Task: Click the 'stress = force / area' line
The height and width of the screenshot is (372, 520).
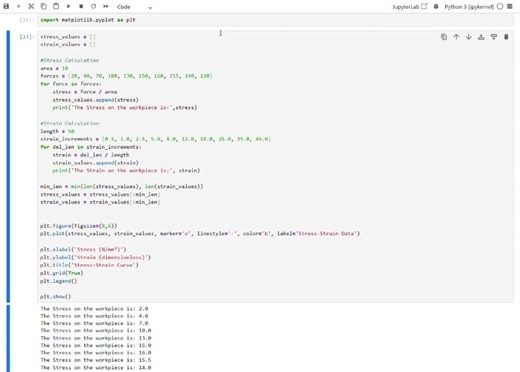Action: (x=85, y=92)
